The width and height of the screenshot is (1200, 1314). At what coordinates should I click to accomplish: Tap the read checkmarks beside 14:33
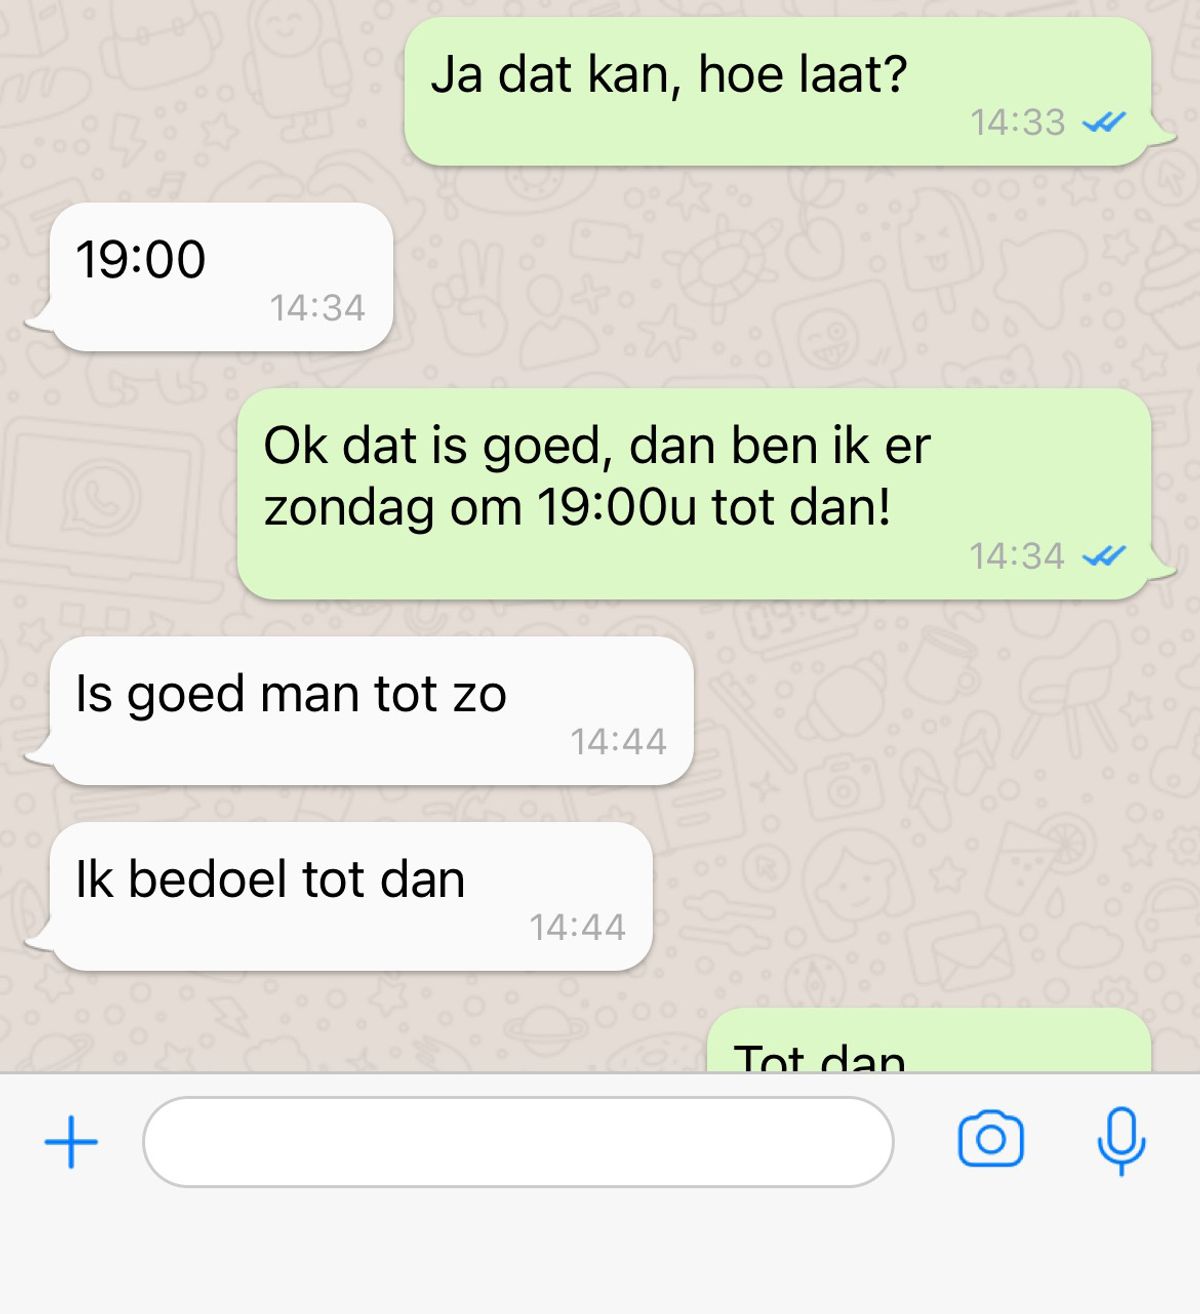point(1103,122)
